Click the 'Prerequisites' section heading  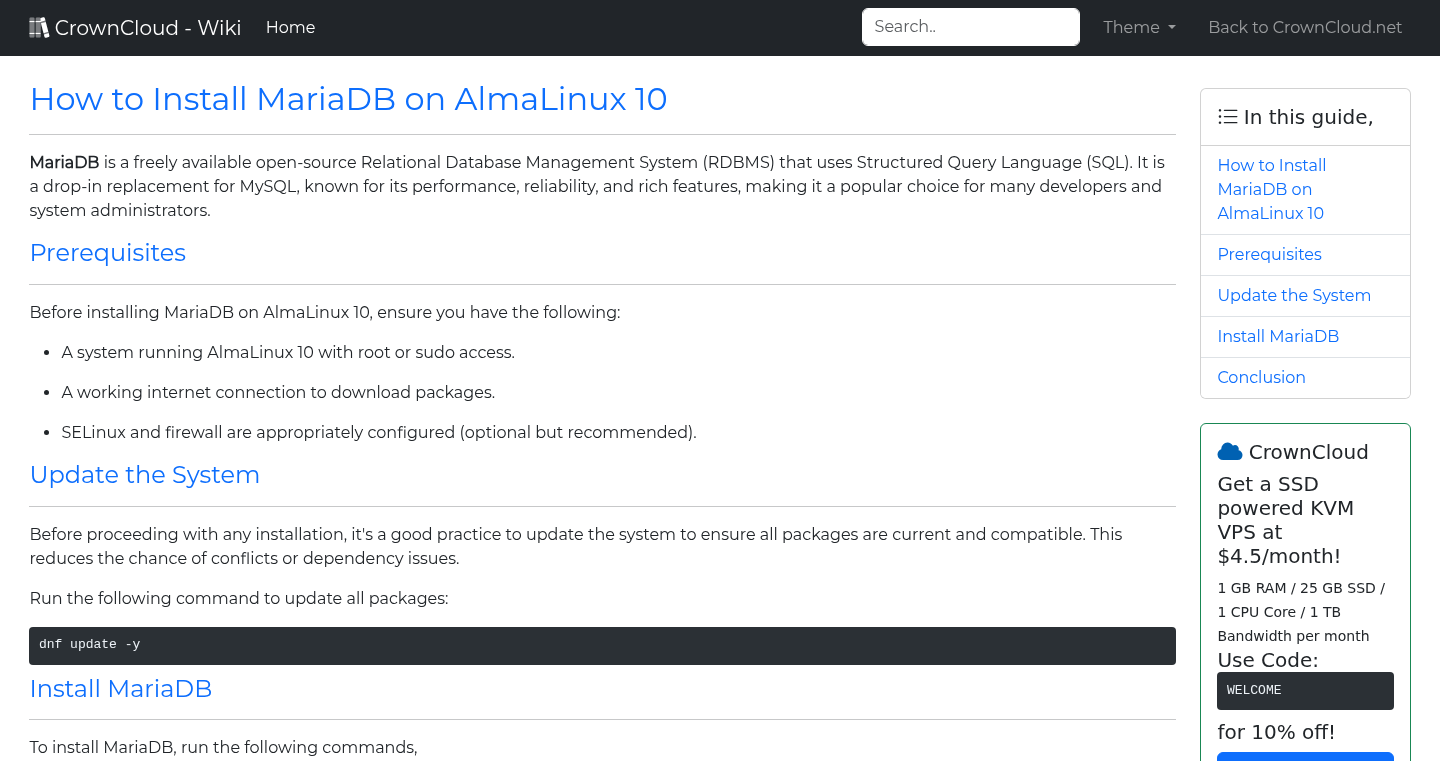pyautogui.click(x=107, y=253)
